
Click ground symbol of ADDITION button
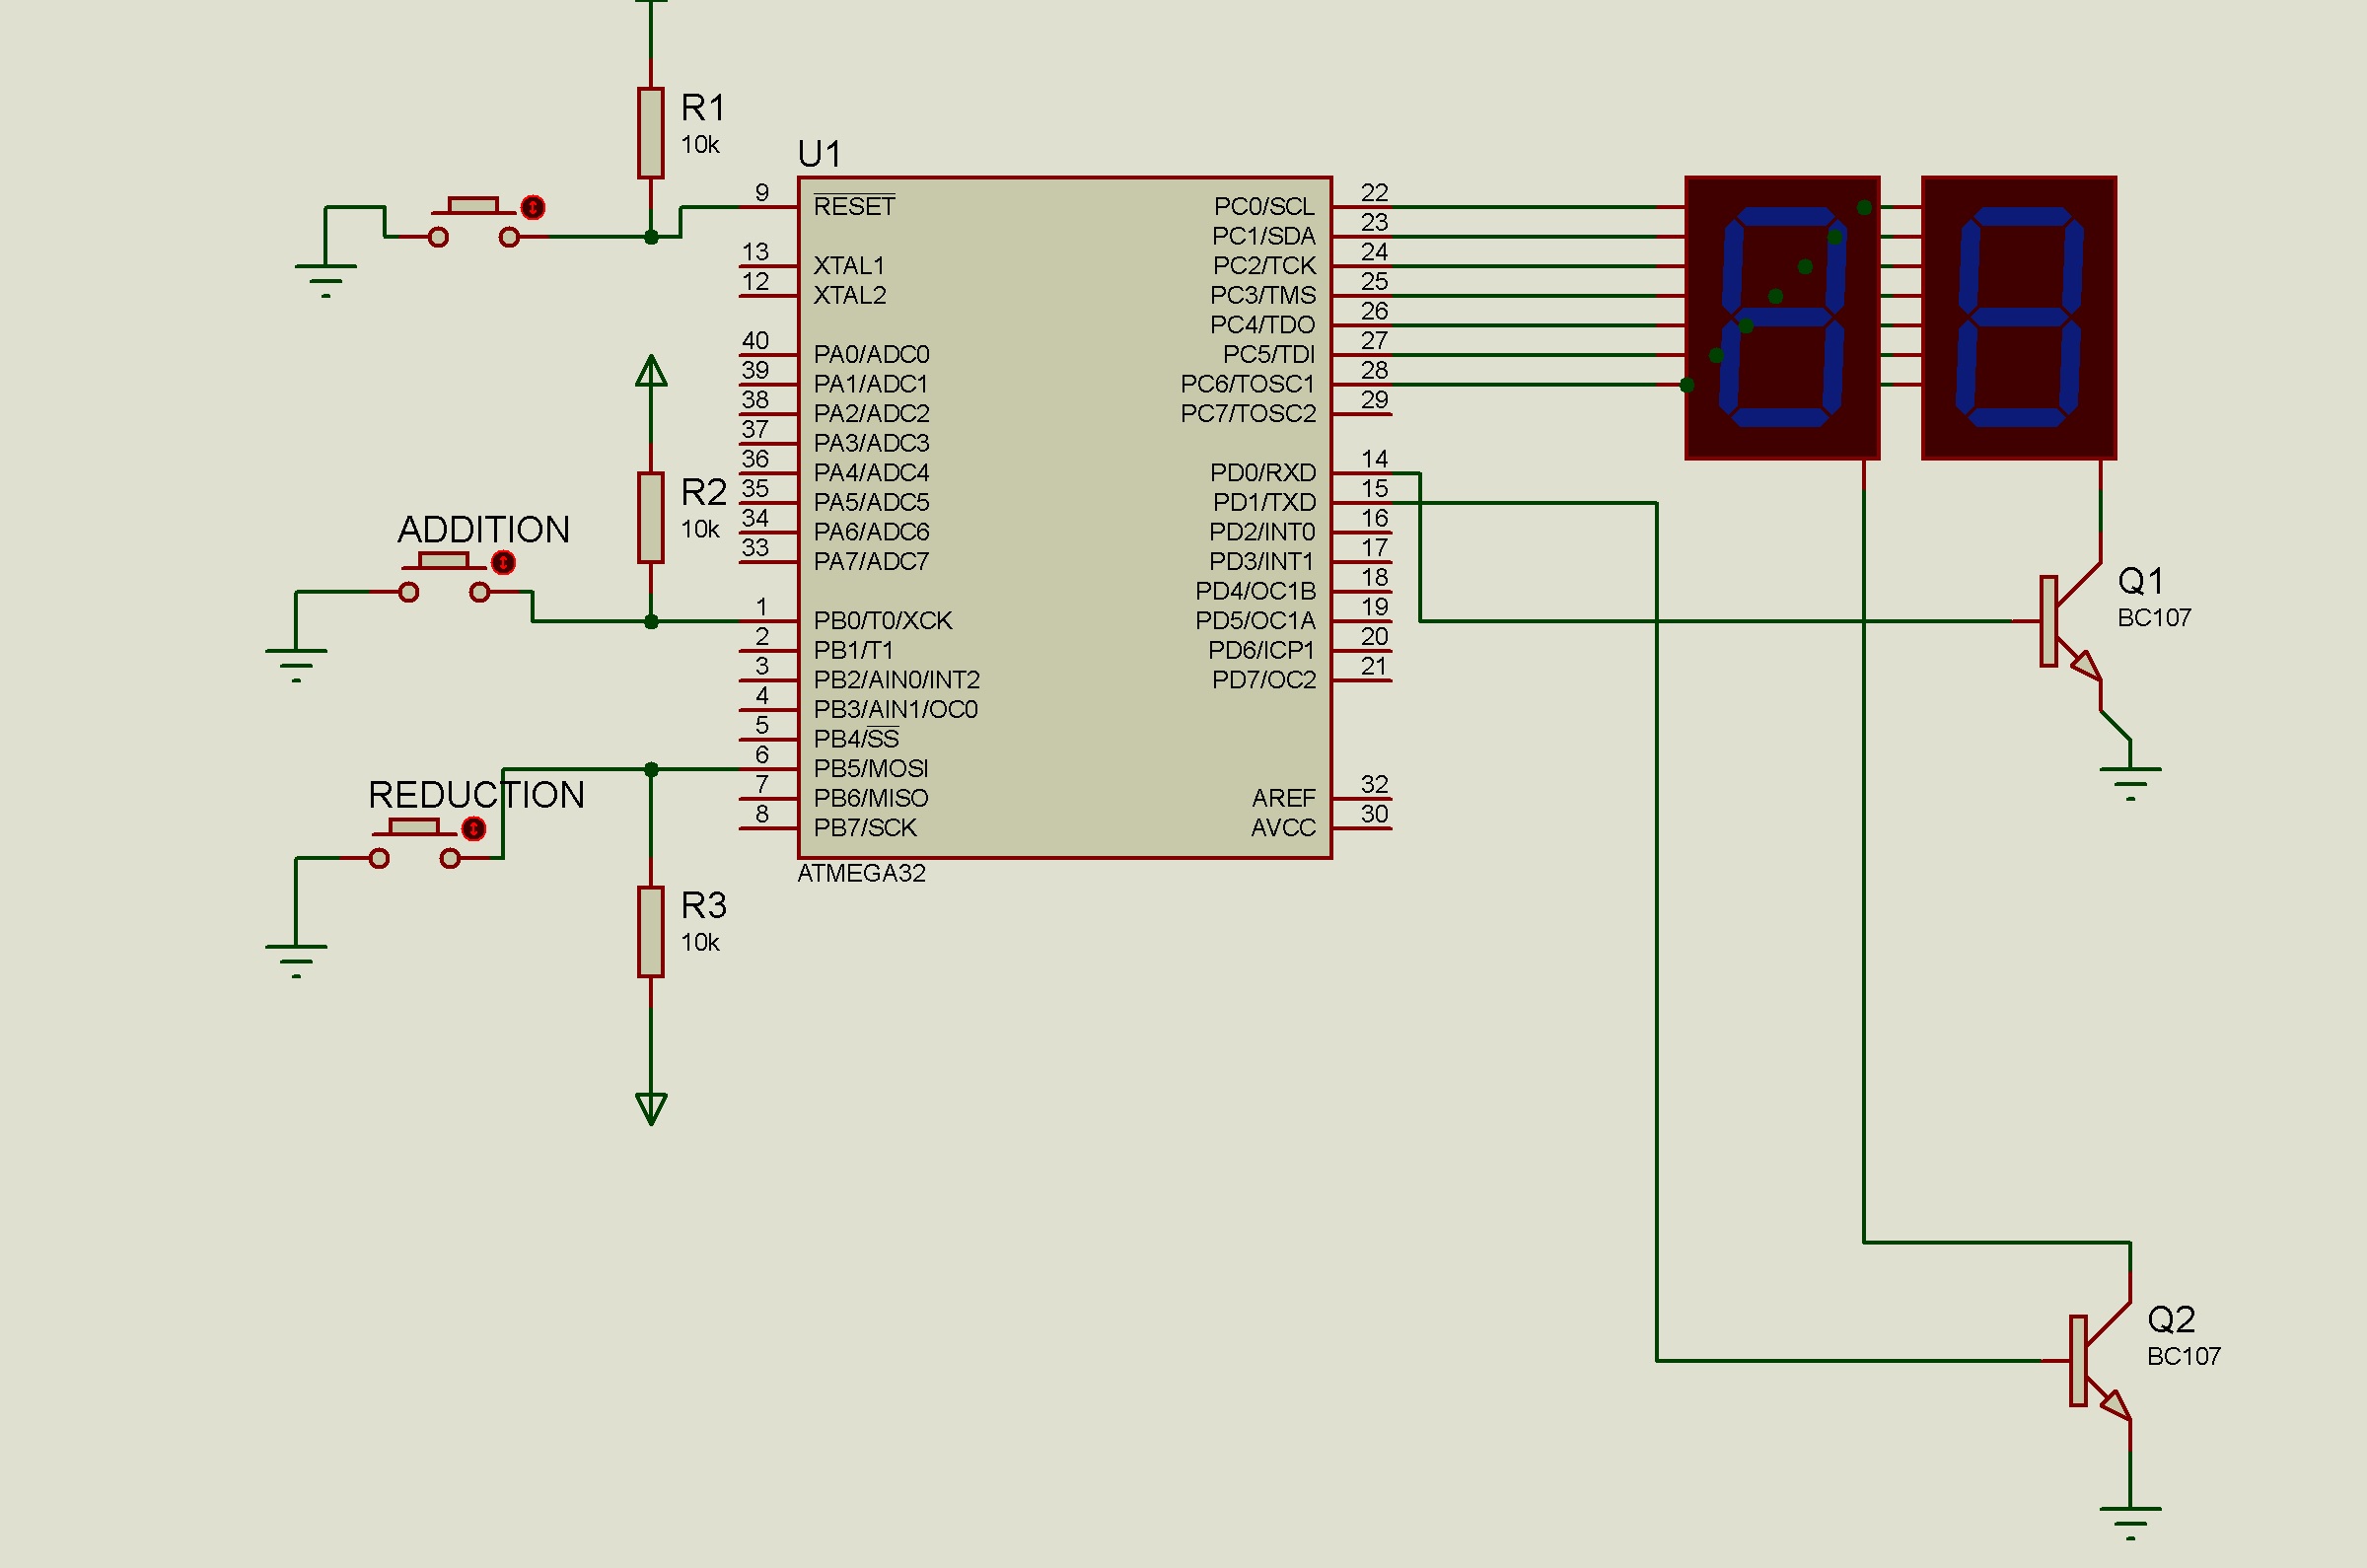click(296, 665)
